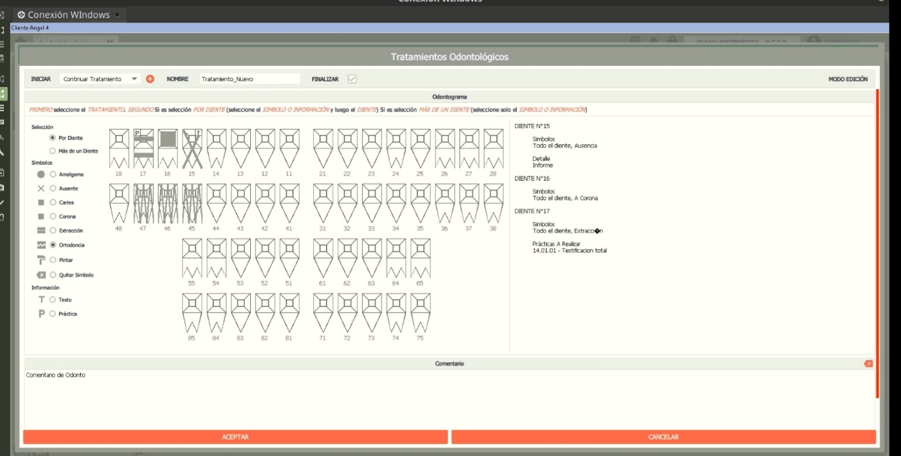Toggle the Finalizar checkbox
Viewport: 901px width, 456px height.
pyautogui.click(x=352, y=79)
